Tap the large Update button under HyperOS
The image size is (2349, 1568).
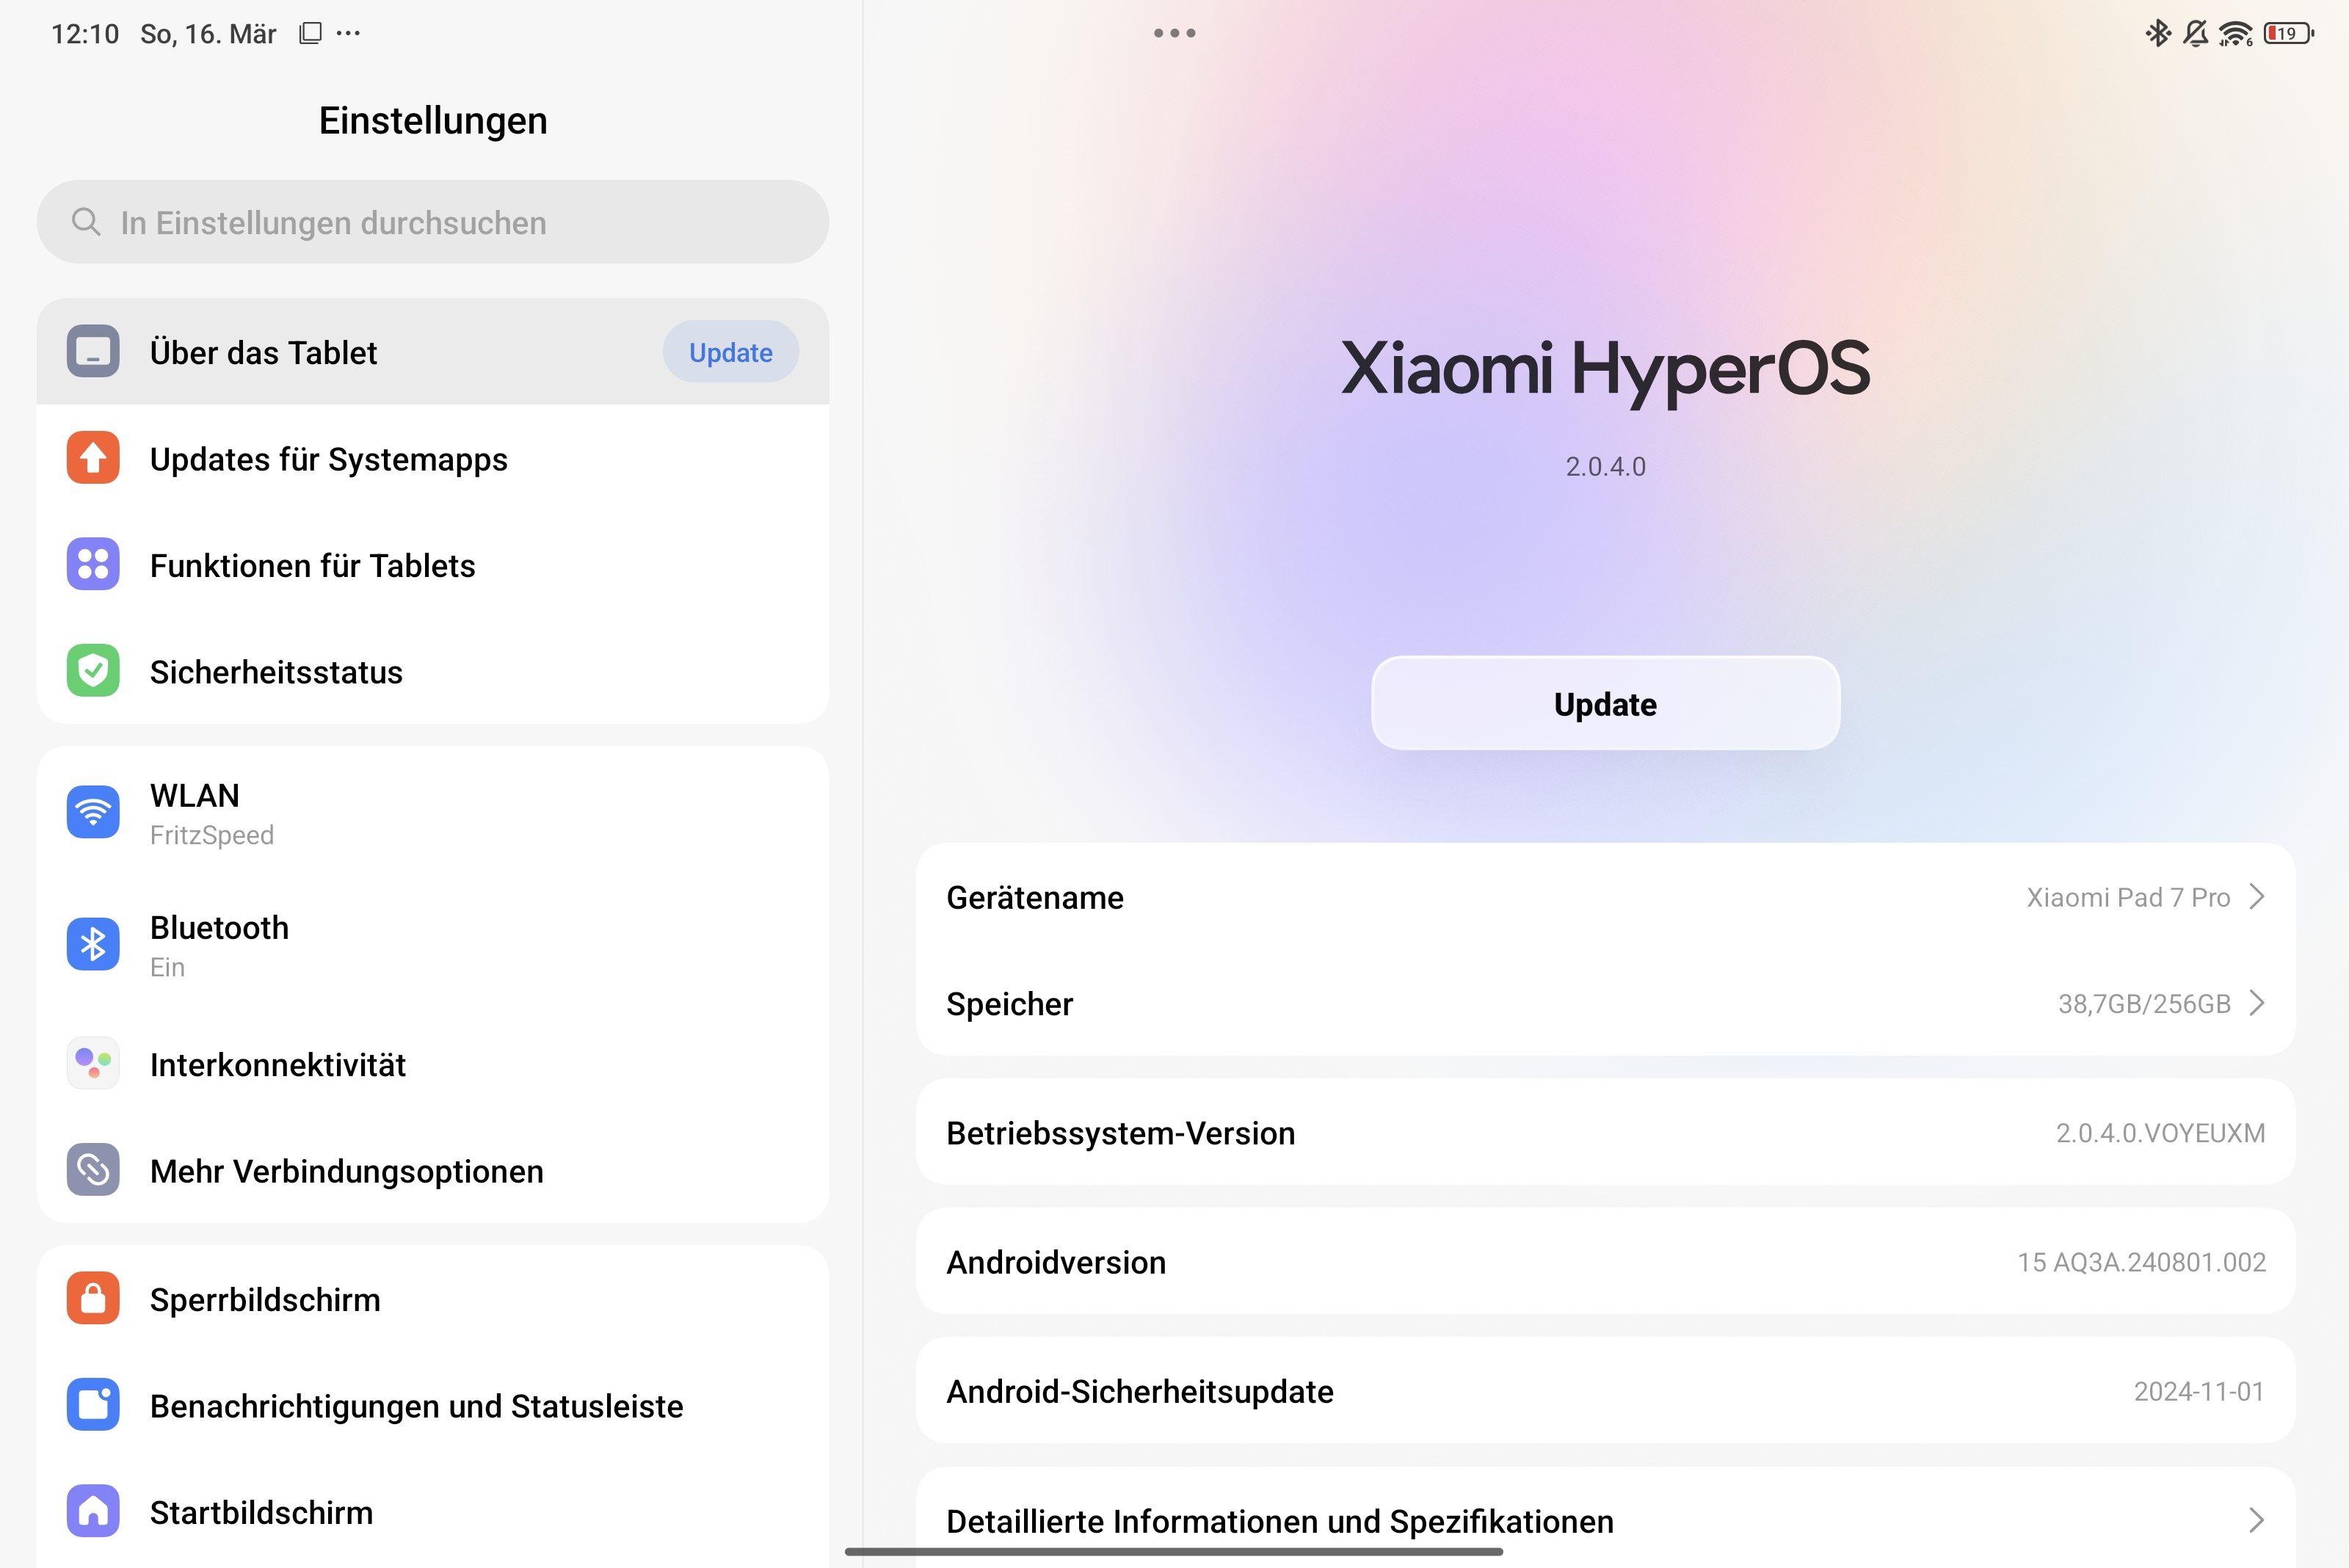(x=1605, y=704)
